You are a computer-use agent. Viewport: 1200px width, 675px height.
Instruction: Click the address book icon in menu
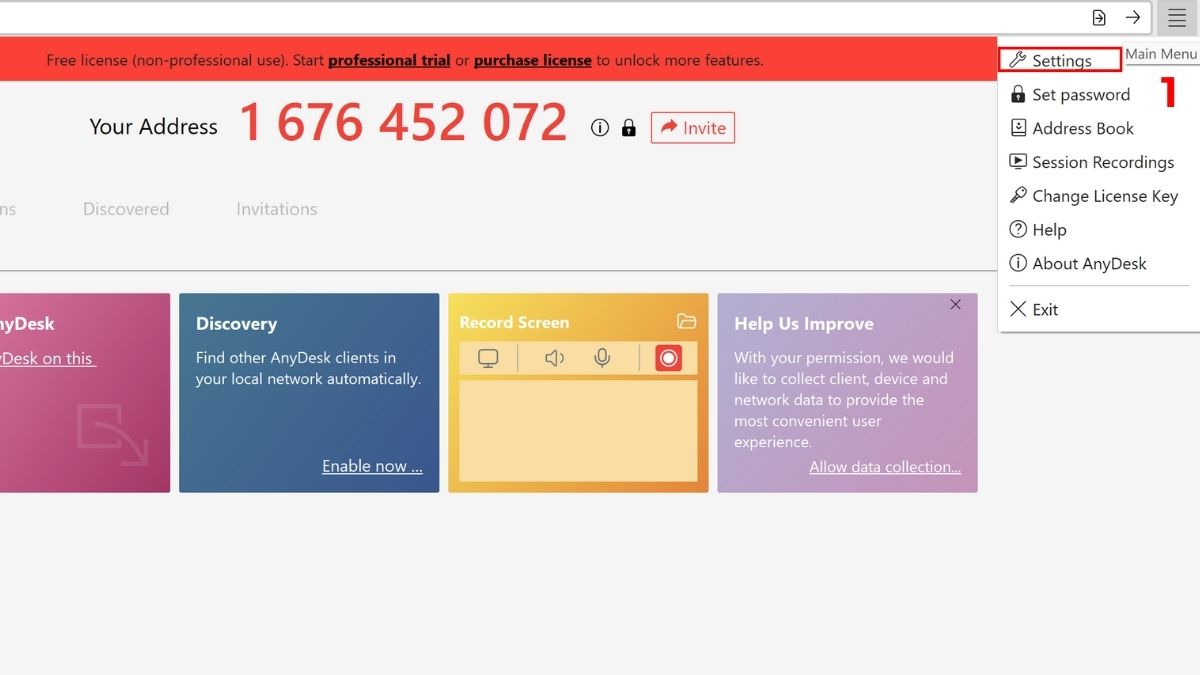click(1018, 128)
